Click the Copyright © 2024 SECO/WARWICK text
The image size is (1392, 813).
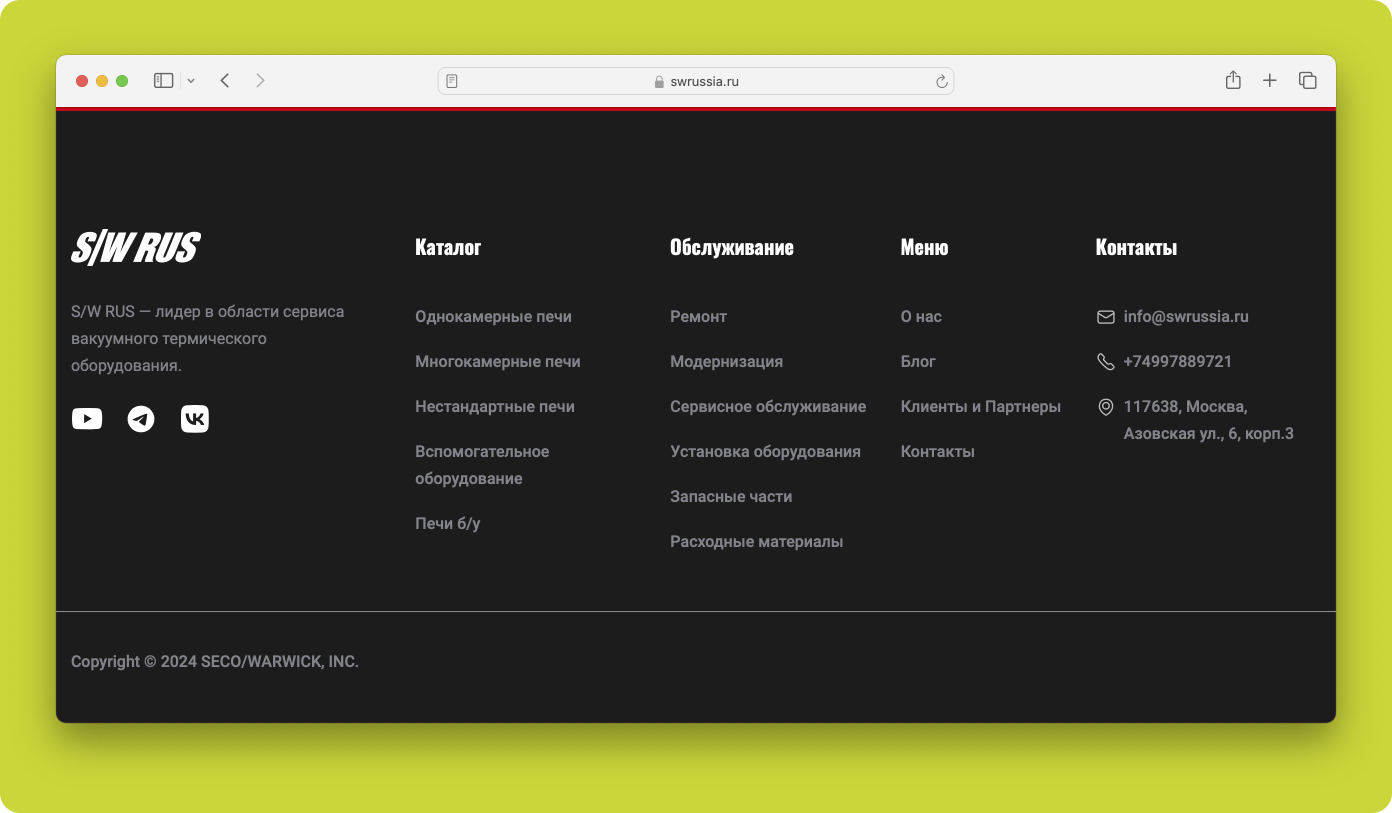coord(215,662)
